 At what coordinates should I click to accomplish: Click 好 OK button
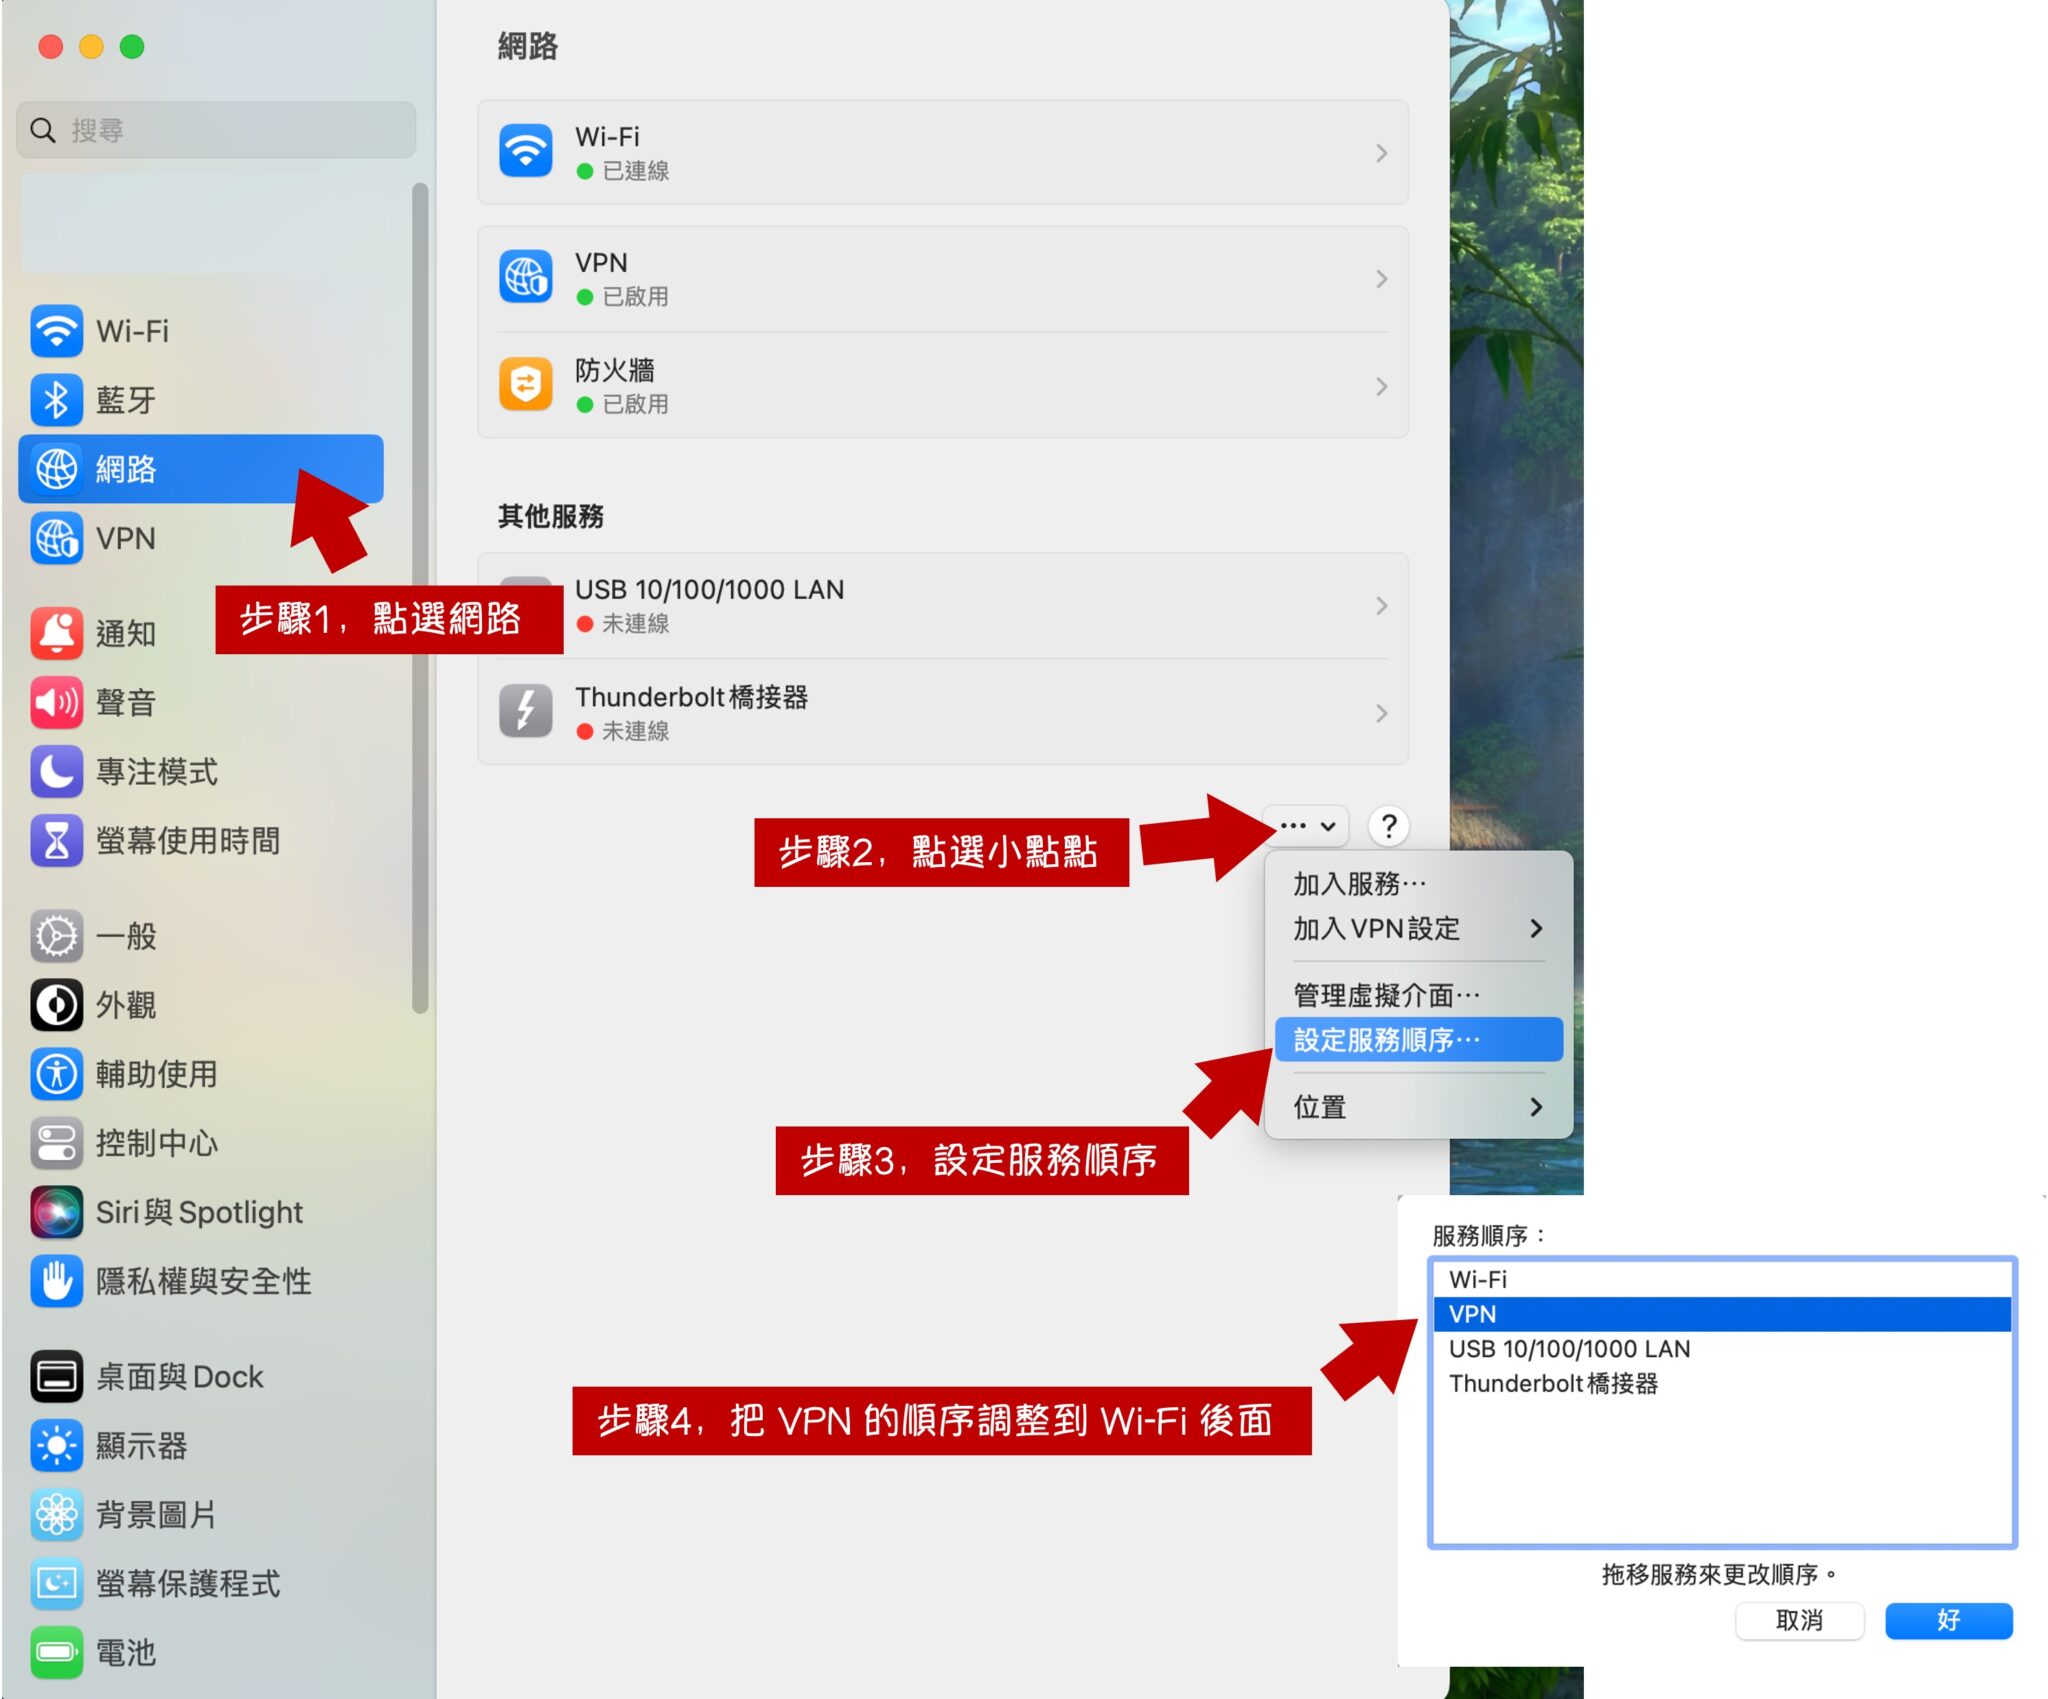coord(1949,1621)
